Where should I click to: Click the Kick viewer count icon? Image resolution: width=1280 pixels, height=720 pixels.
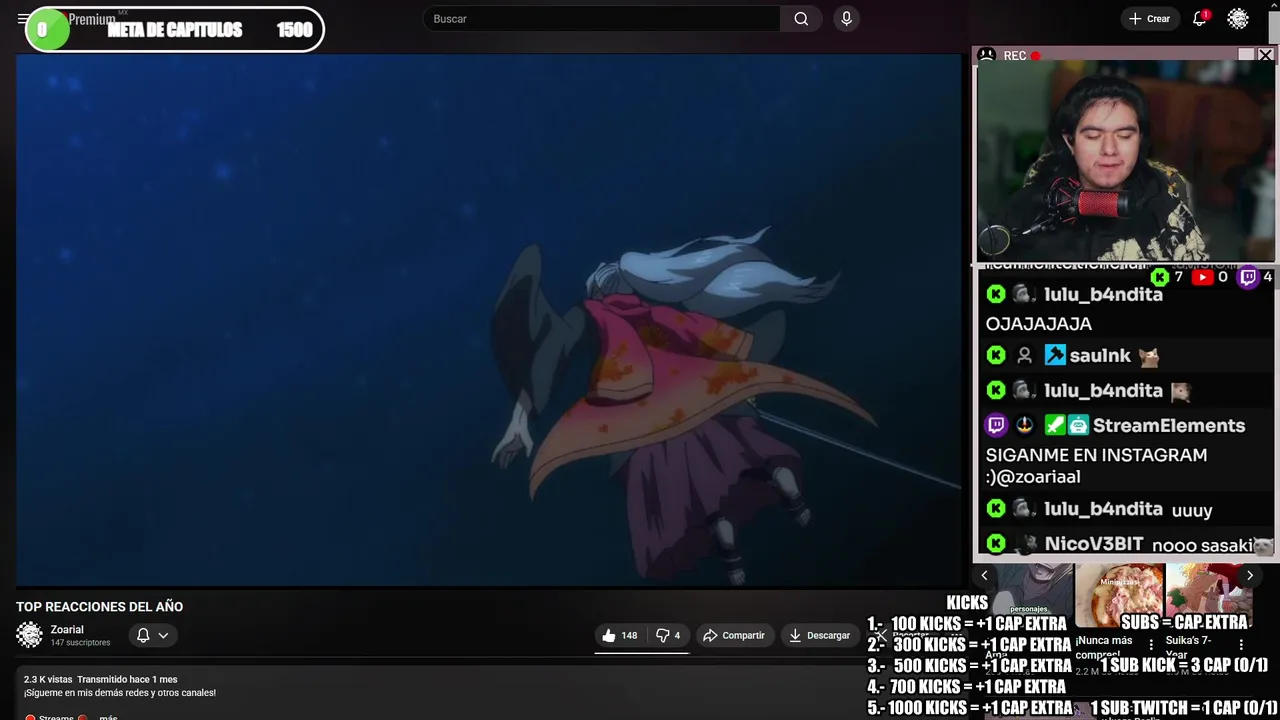click(1159, 277)
